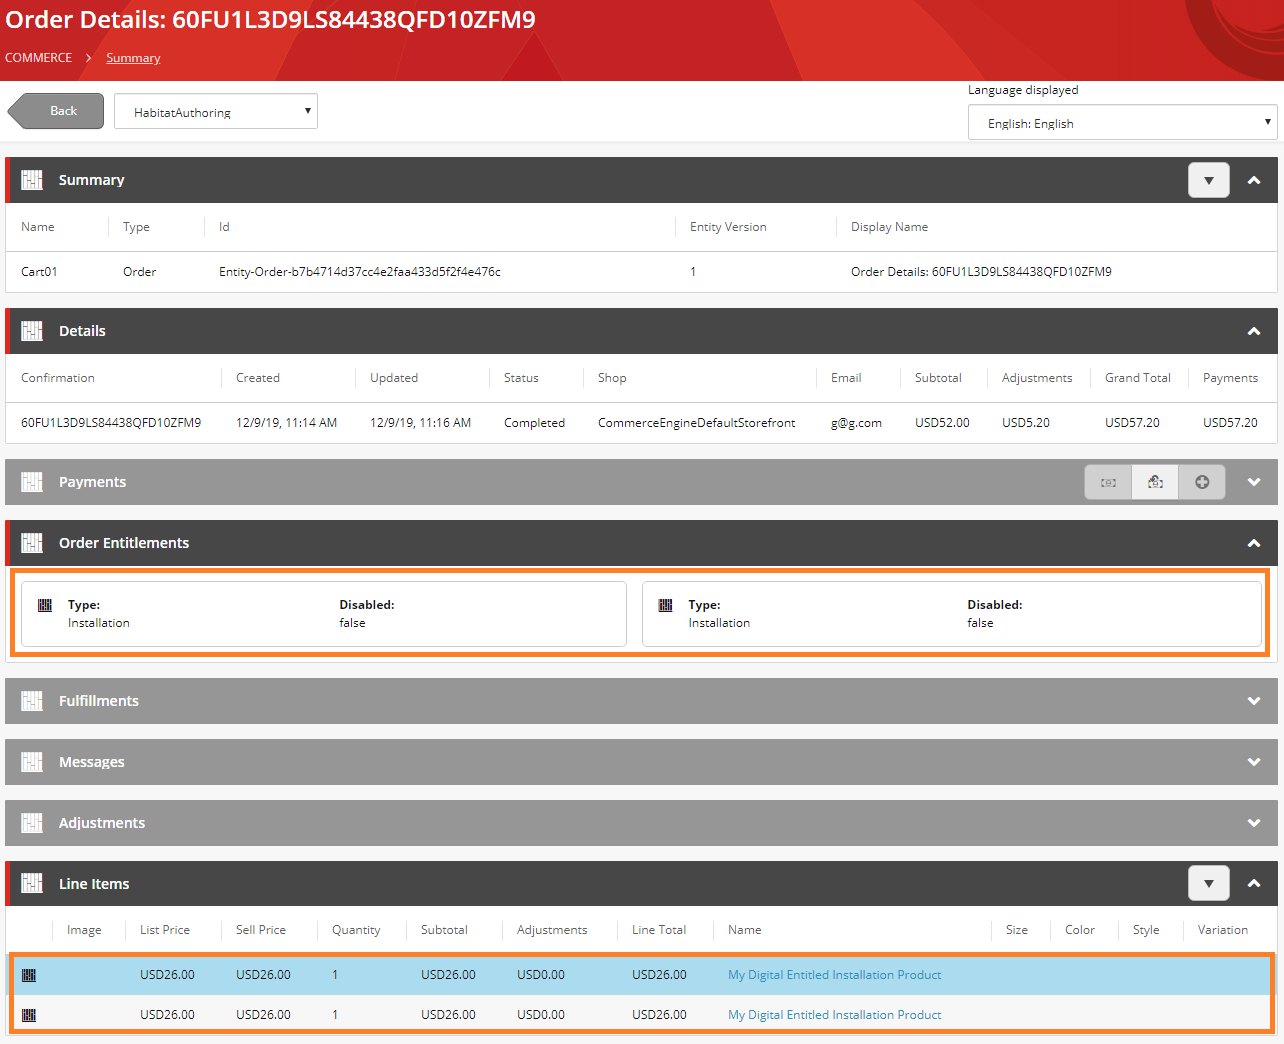Expand the Payments section chevron
Screen dimensions: 1284x1044
click(x=1253, y=482)
